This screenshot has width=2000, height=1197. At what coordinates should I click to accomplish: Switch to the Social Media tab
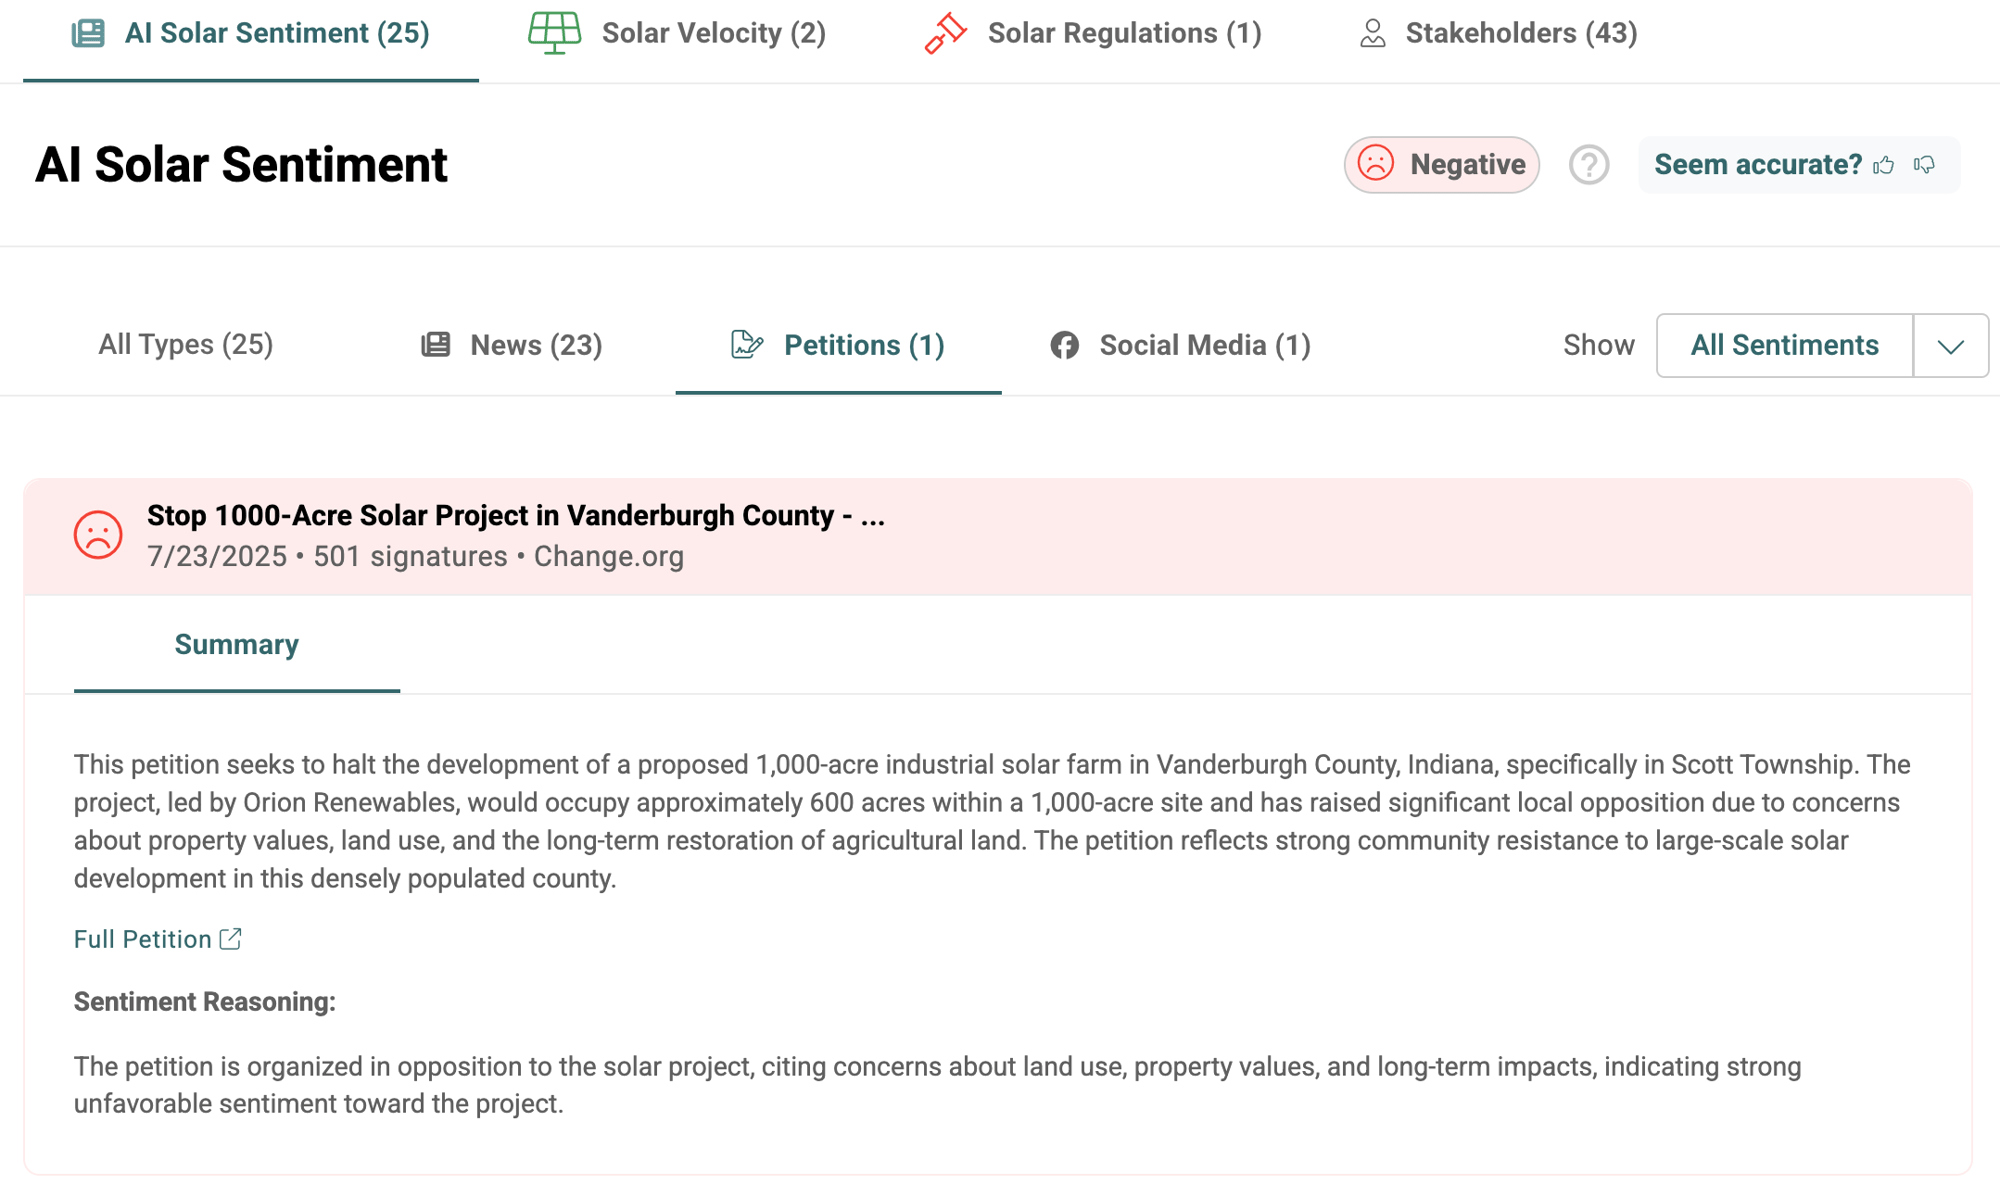point(1204,344)
